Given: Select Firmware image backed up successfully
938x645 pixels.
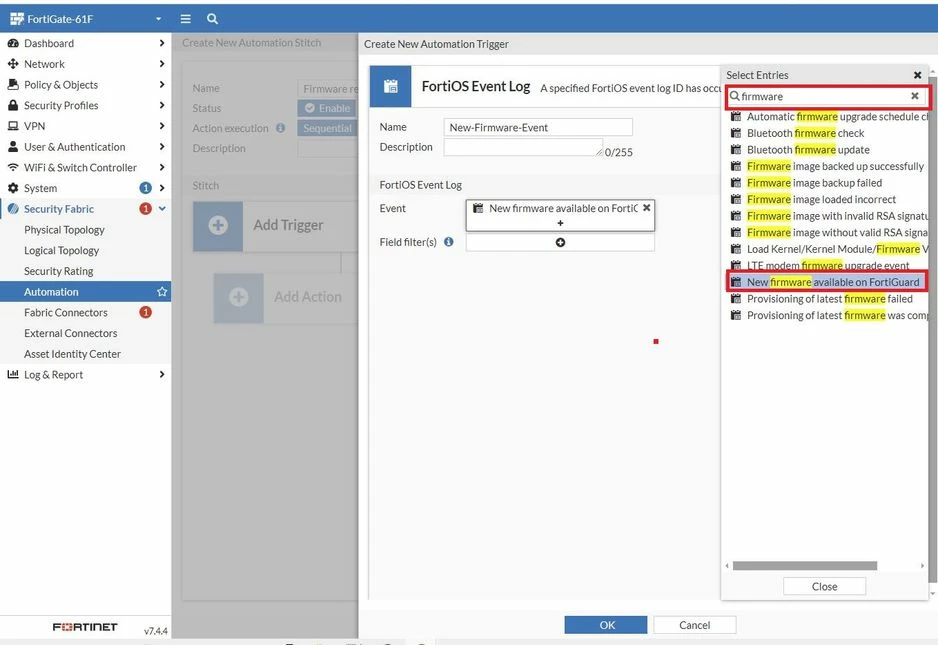Looking at the screenshot, I should tap(829, 166).
